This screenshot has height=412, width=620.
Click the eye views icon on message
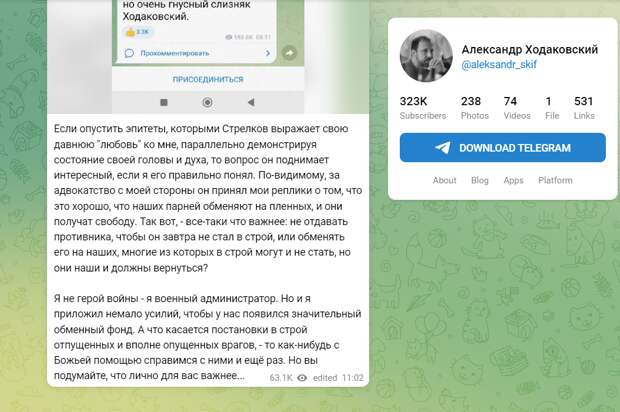pyautogui.click(x=302, y=378)
